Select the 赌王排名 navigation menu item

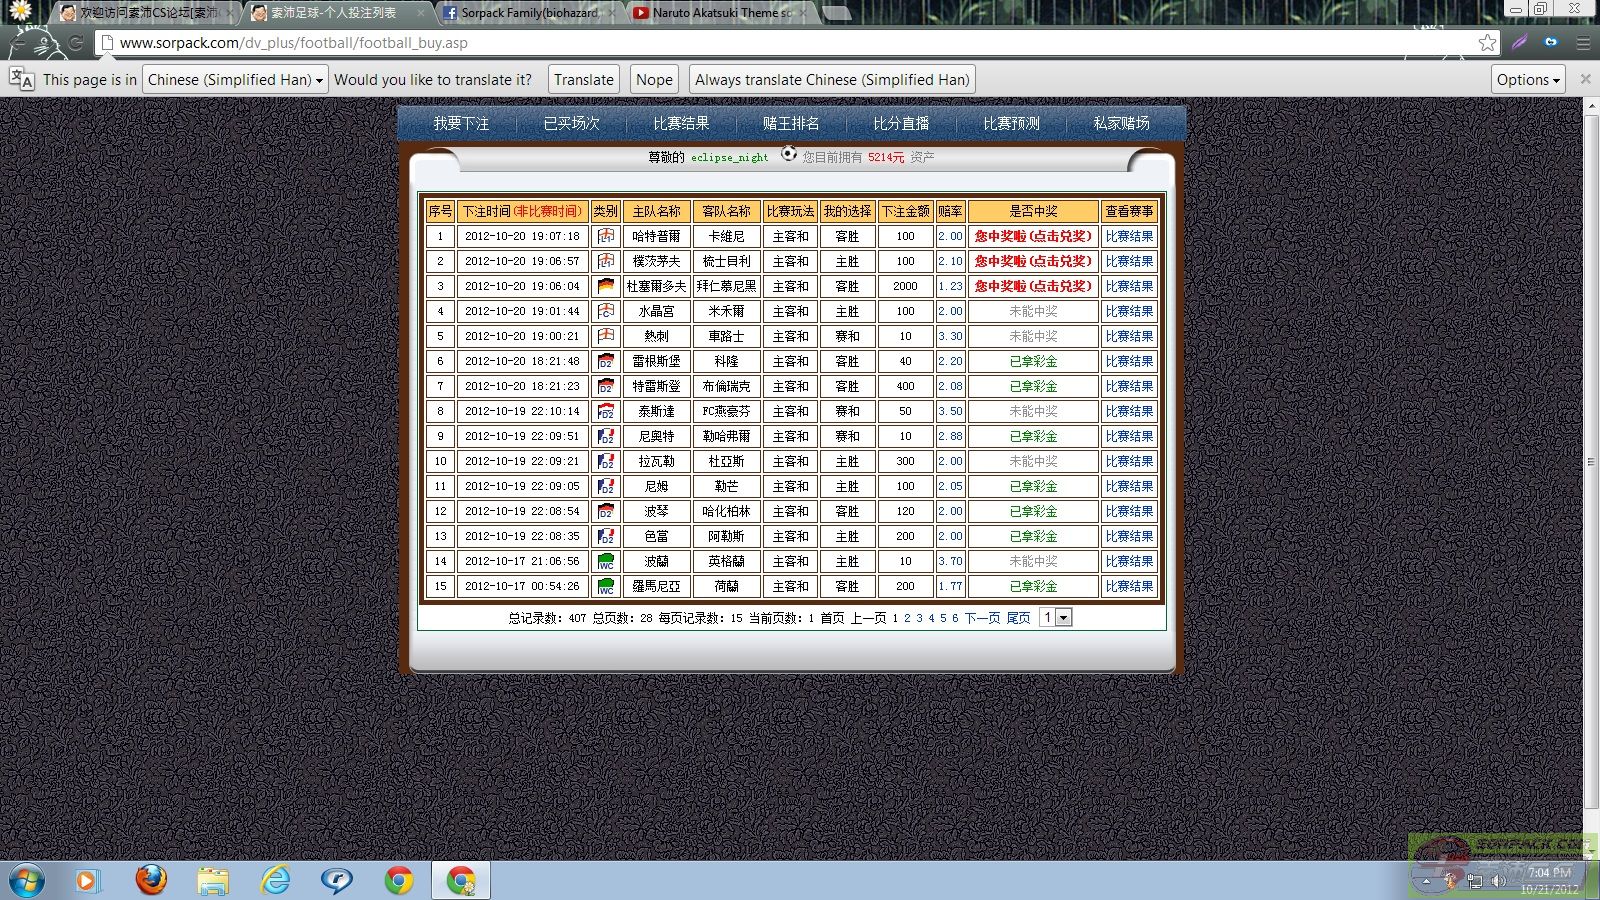coord(791,123)
